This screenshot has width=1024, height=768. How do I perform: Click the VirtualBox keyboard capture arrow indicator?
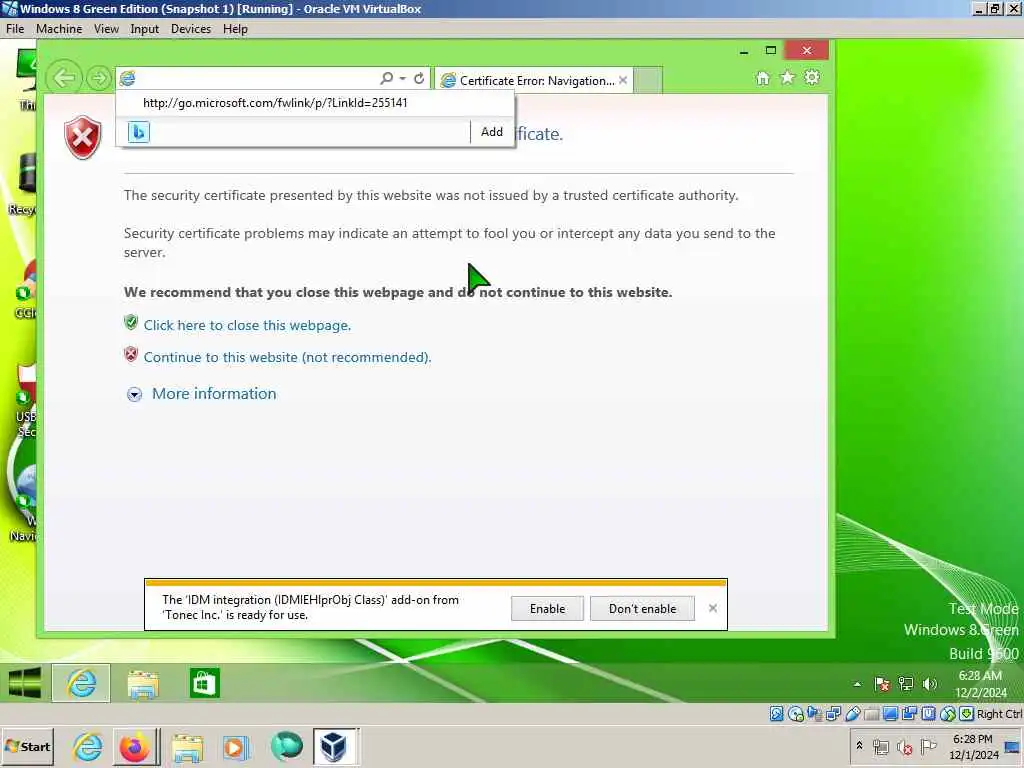point(967,714)
